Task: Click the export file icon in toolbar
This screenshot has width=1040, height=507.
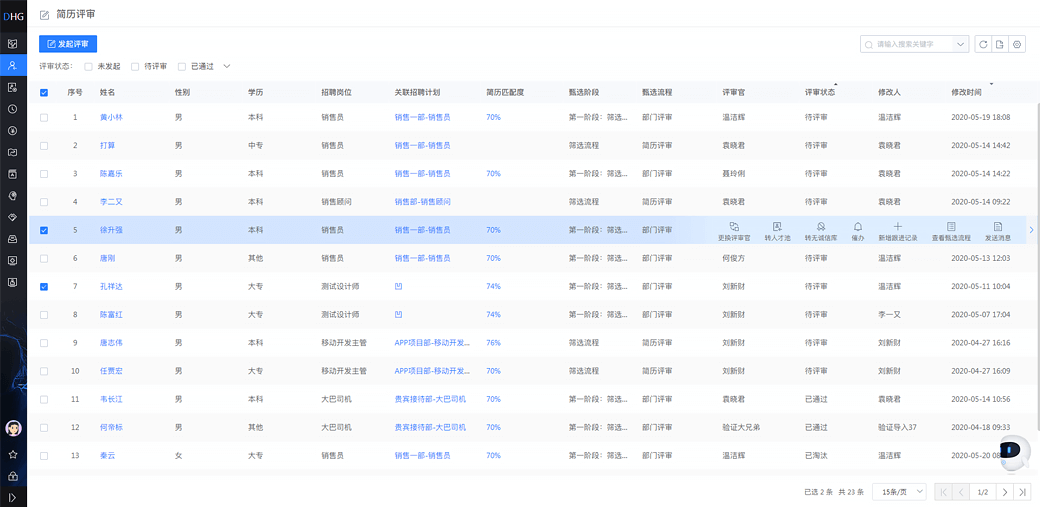Action: 1000,44
